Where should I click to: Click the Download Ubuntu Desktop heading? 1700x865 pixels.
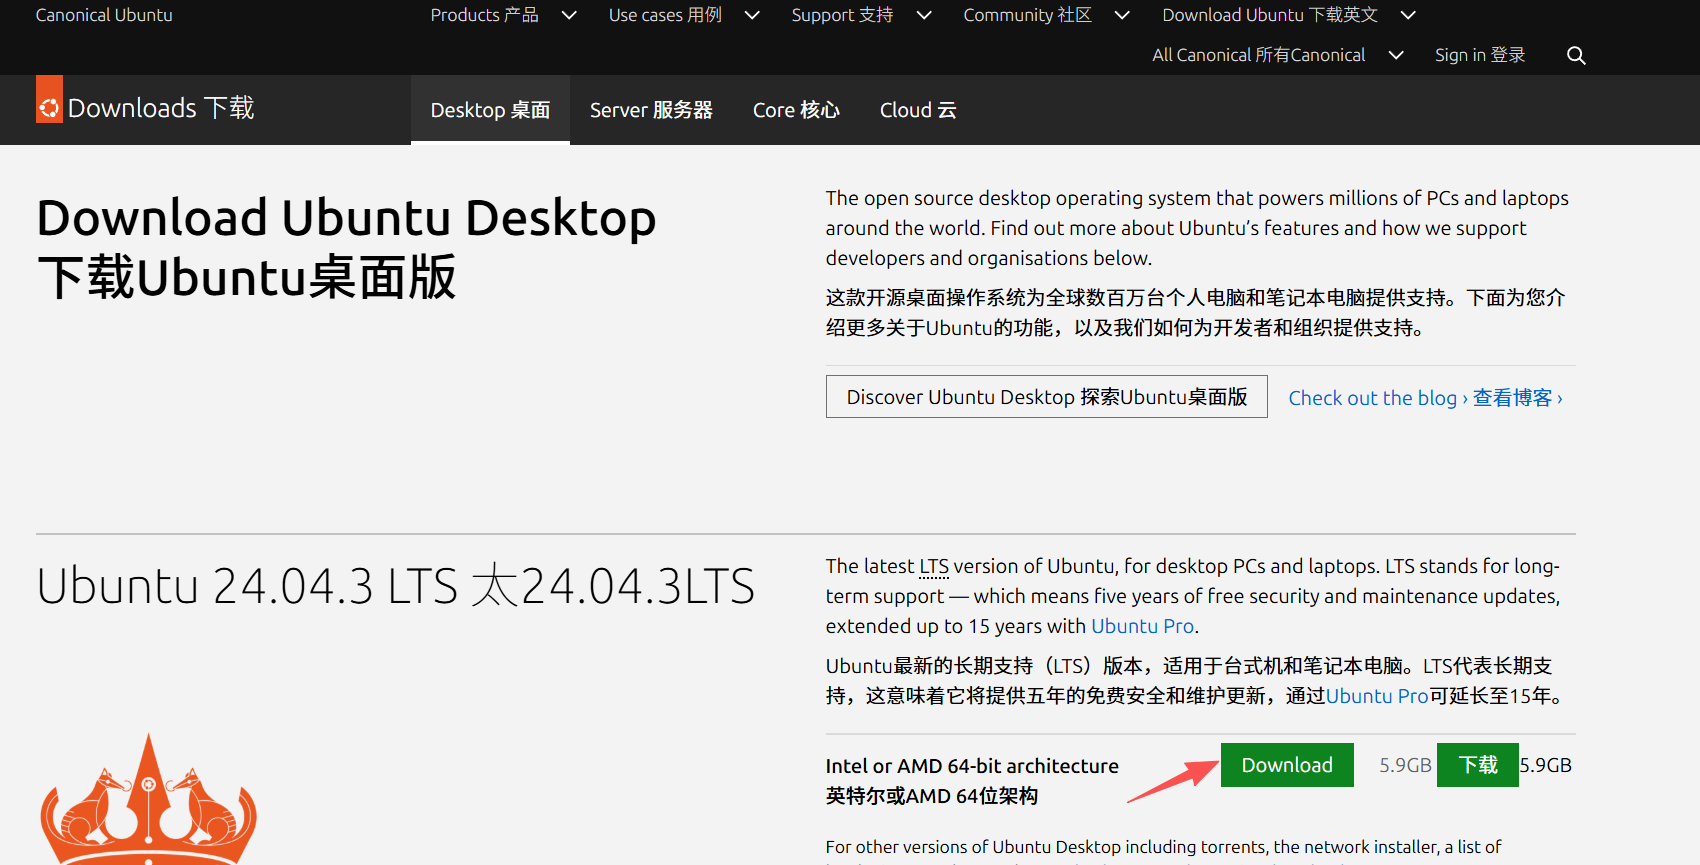point(347,247)
